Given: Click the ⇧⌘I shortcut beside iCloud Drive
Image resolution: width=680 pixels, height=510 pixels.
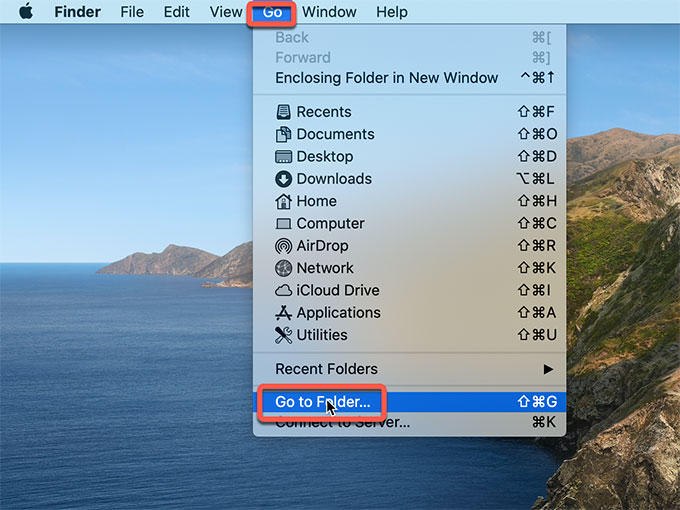Looking at the screenshot, I should pyautogui.click(x=534, y=290).
